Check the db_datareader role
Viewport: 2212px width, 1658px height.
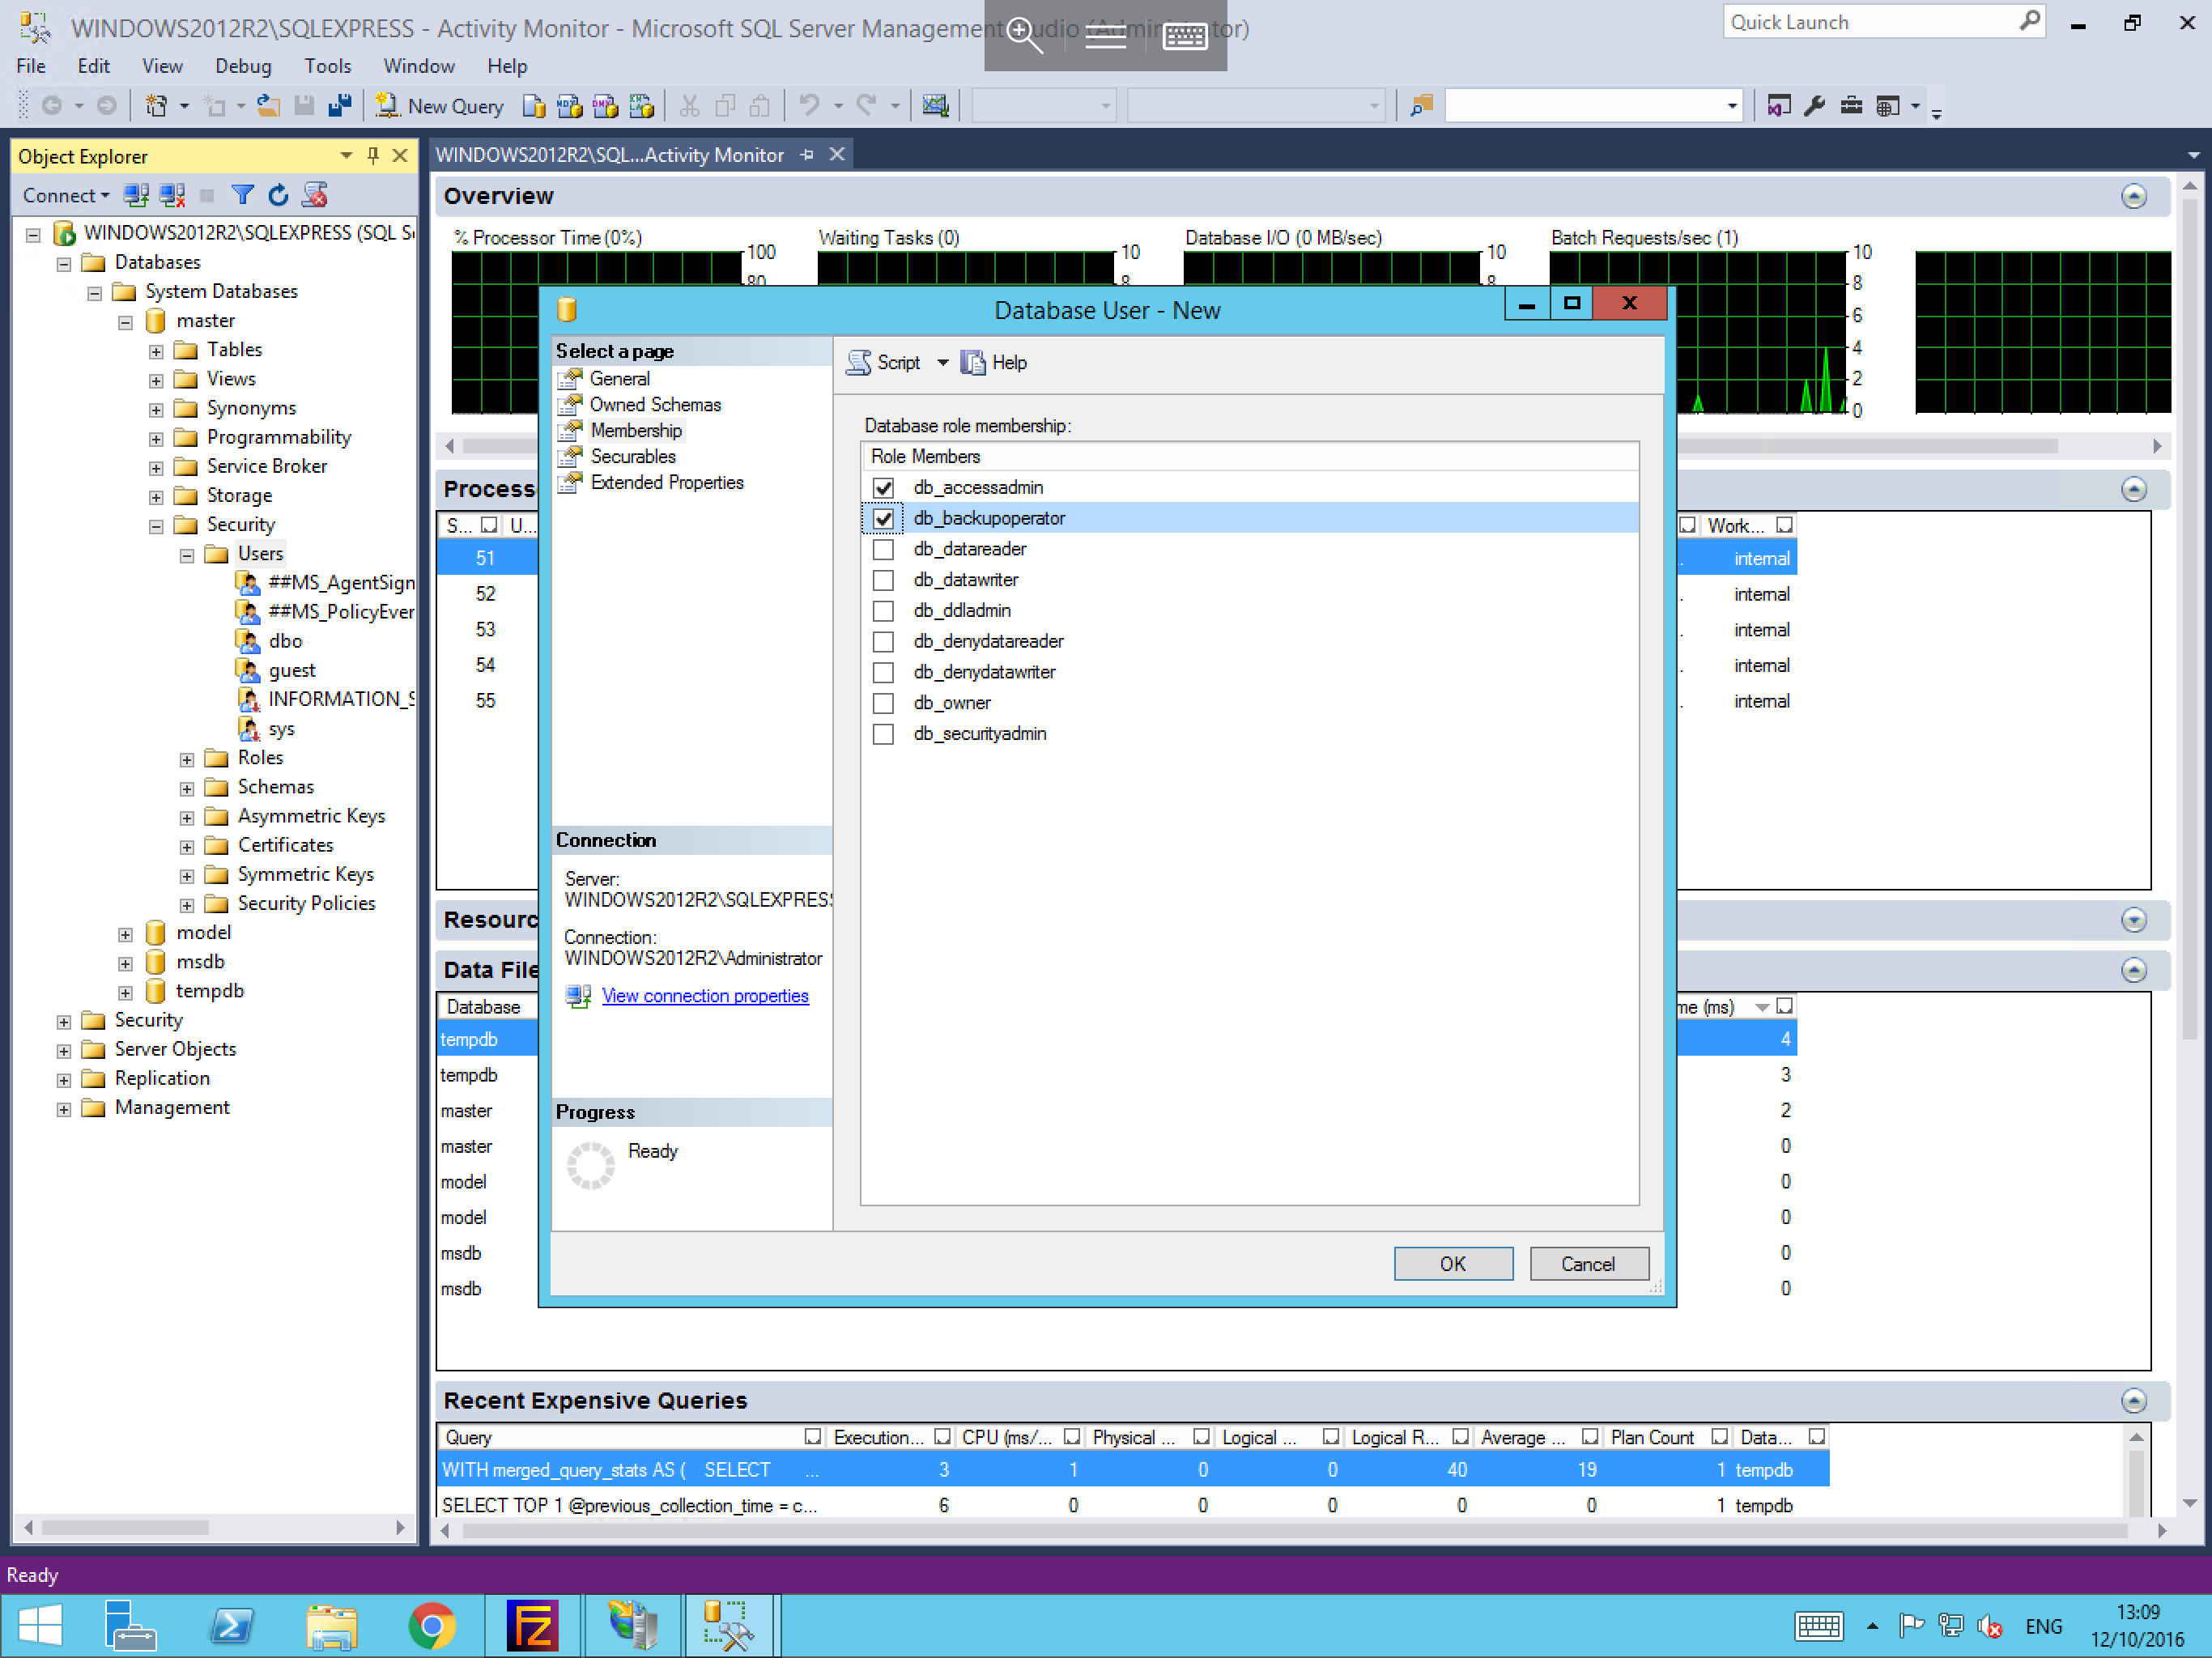(x=883, y=550)
